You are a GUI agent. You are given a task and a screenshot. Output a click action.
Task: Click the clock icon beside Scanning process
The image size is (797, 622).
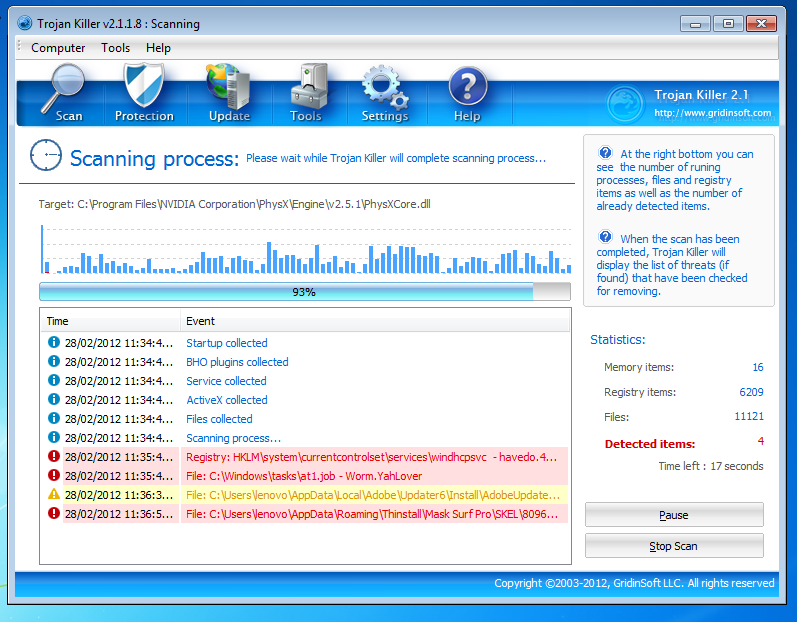(x=46, y=157)
